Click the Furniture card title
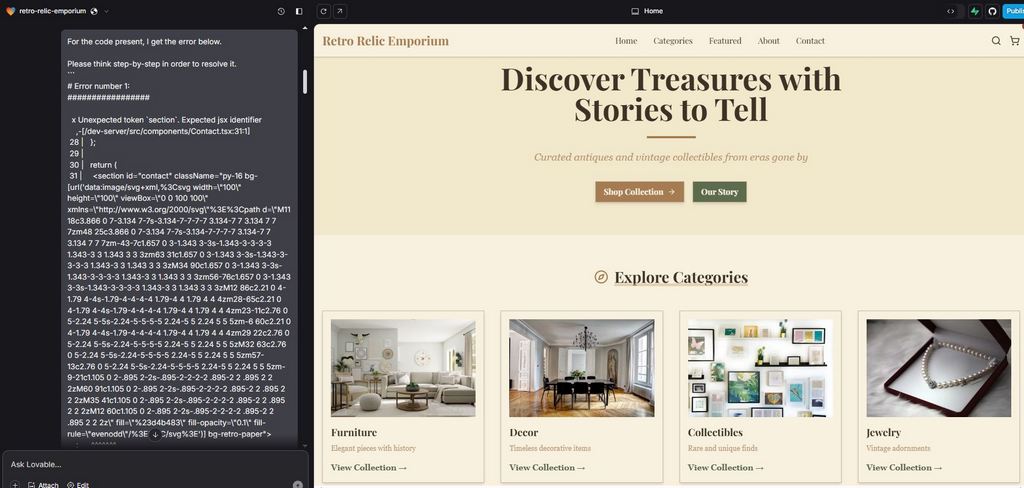 click(353, 432)
